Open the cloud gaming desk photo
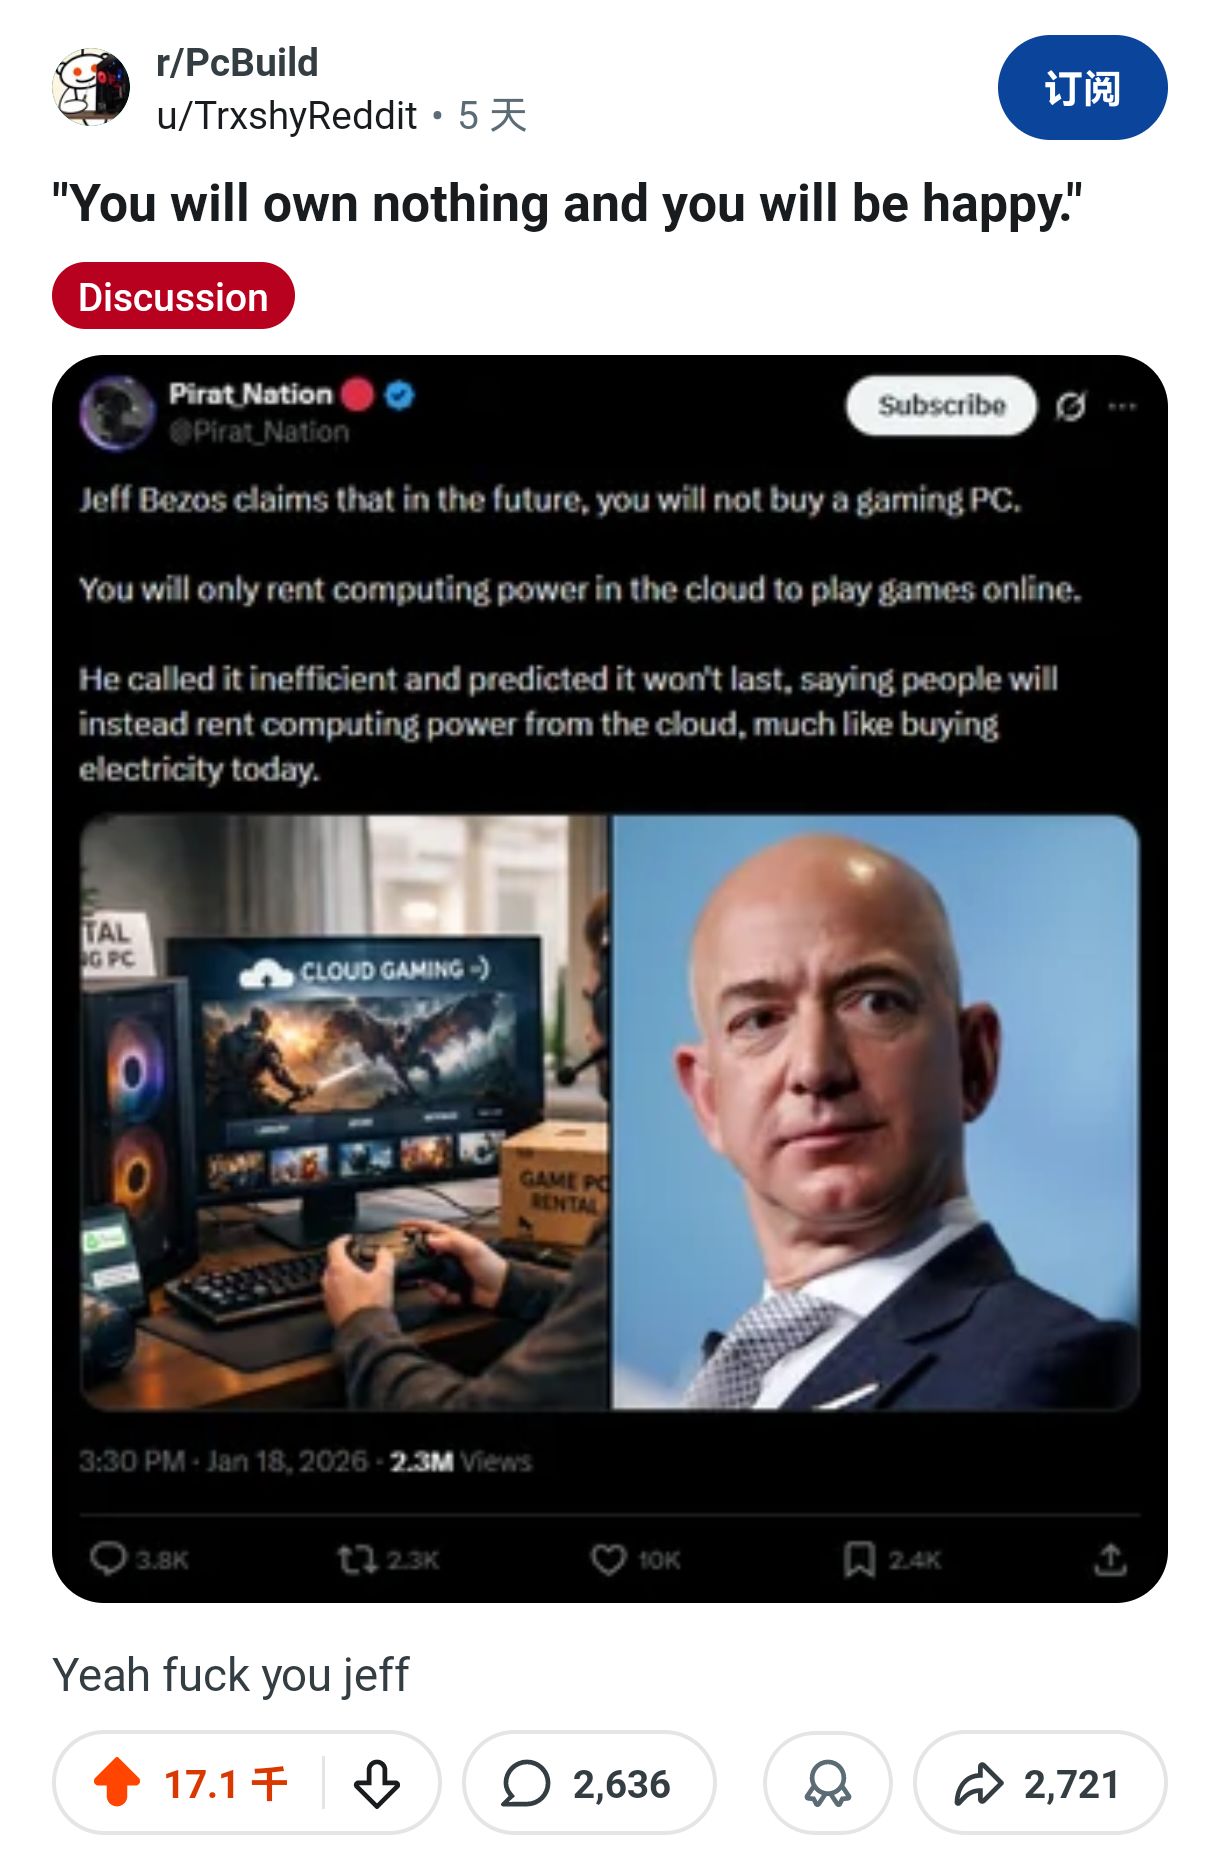 coord(344,1112)
